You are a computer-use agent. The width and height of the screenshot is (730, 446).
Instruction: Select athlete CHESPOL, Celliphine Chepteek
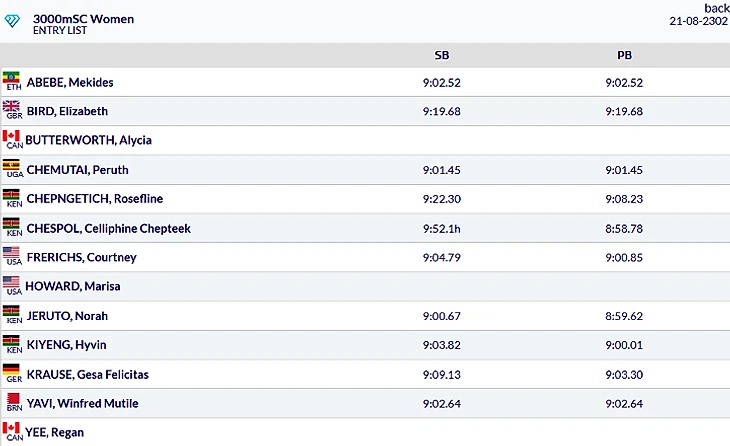(x=108, y=229)
